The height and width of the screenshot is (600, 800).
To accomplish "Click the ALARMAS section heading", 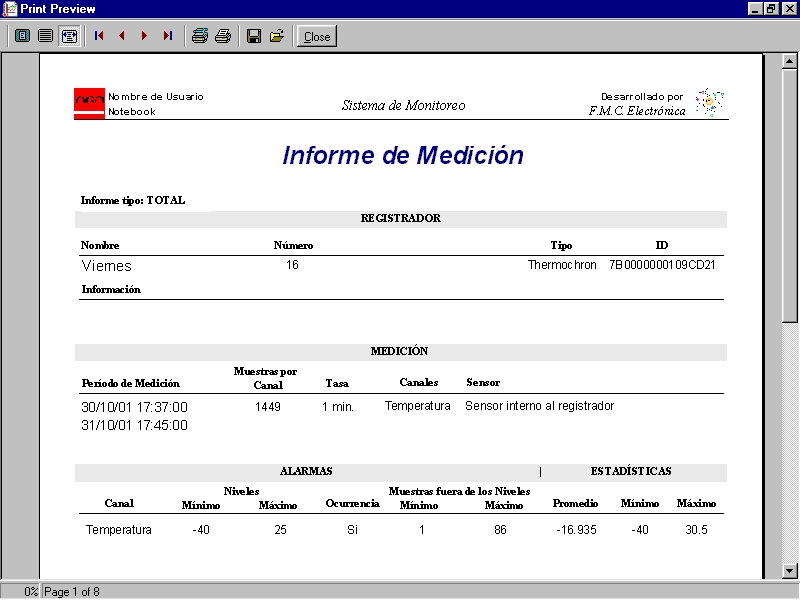I will tap(306, 471).
